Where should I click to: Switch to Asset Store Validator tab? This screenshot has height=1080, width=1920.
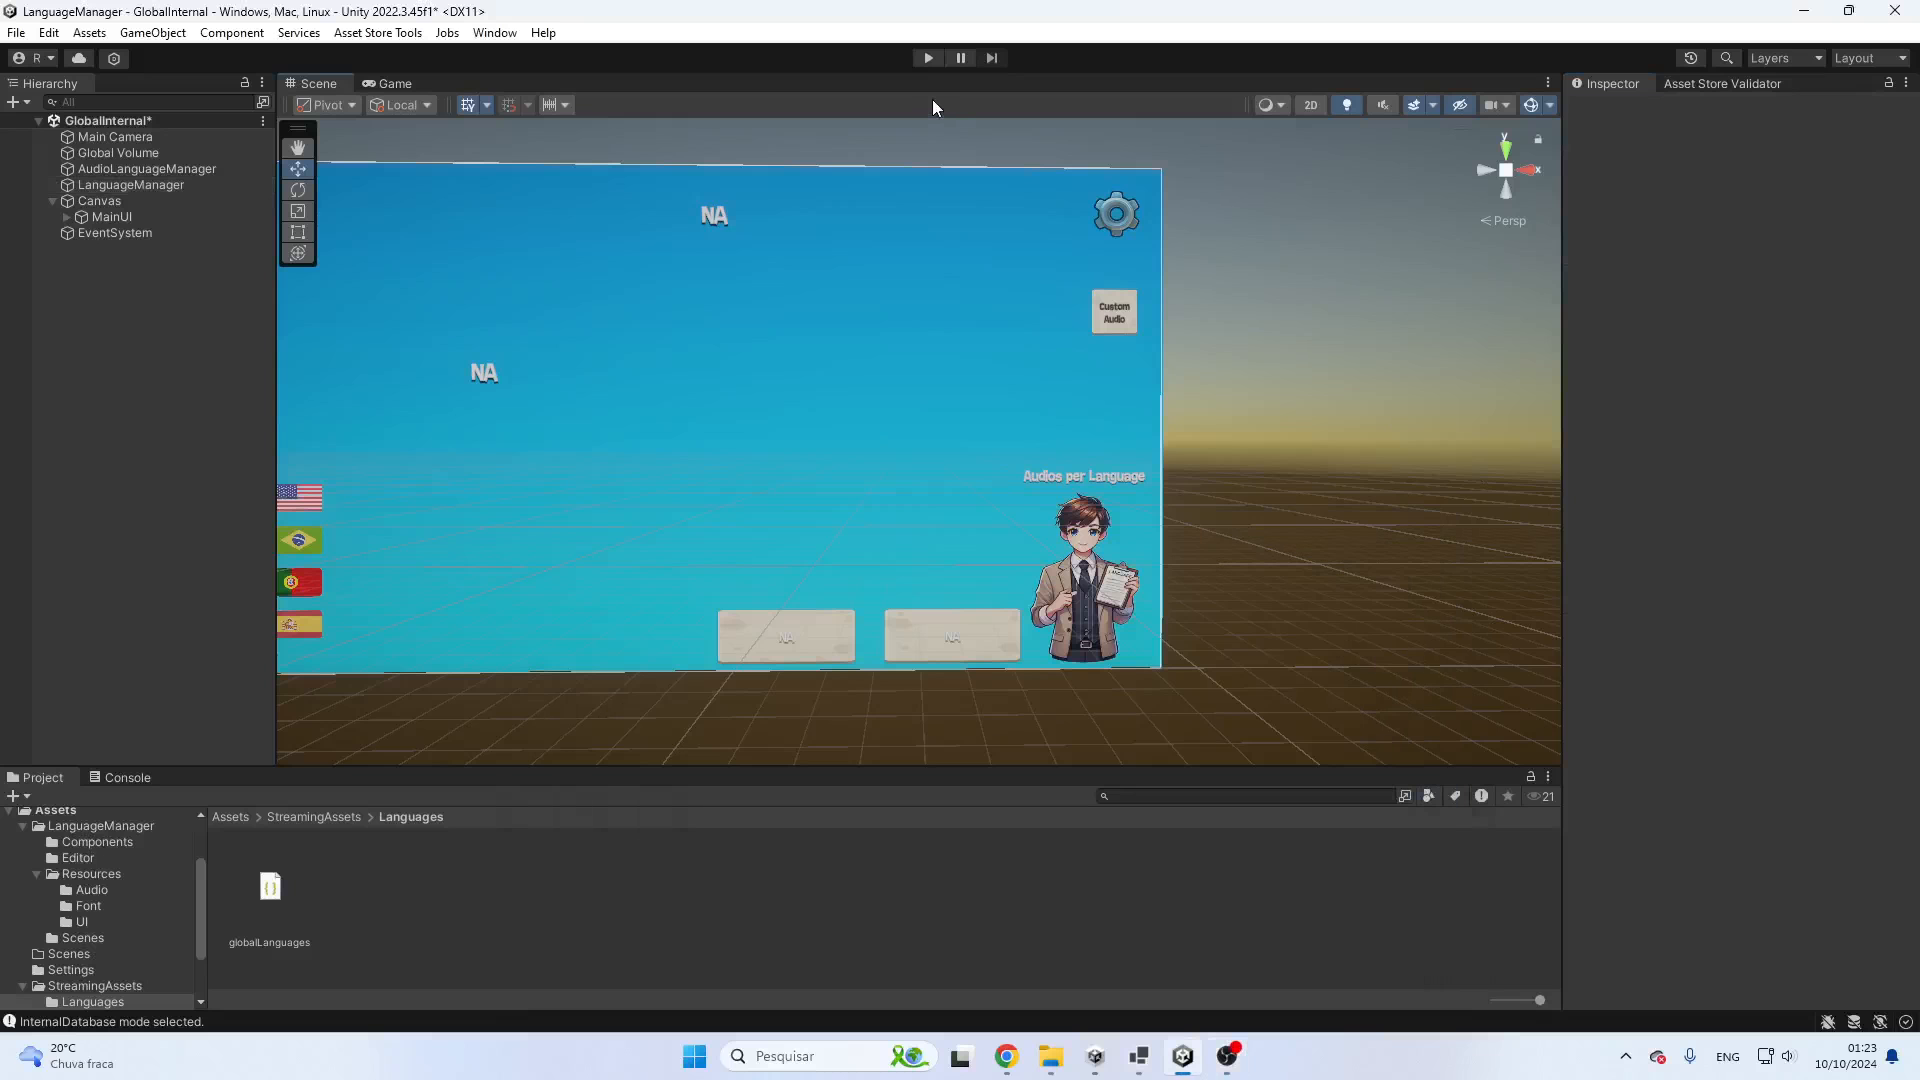[x=1722, y=83]
